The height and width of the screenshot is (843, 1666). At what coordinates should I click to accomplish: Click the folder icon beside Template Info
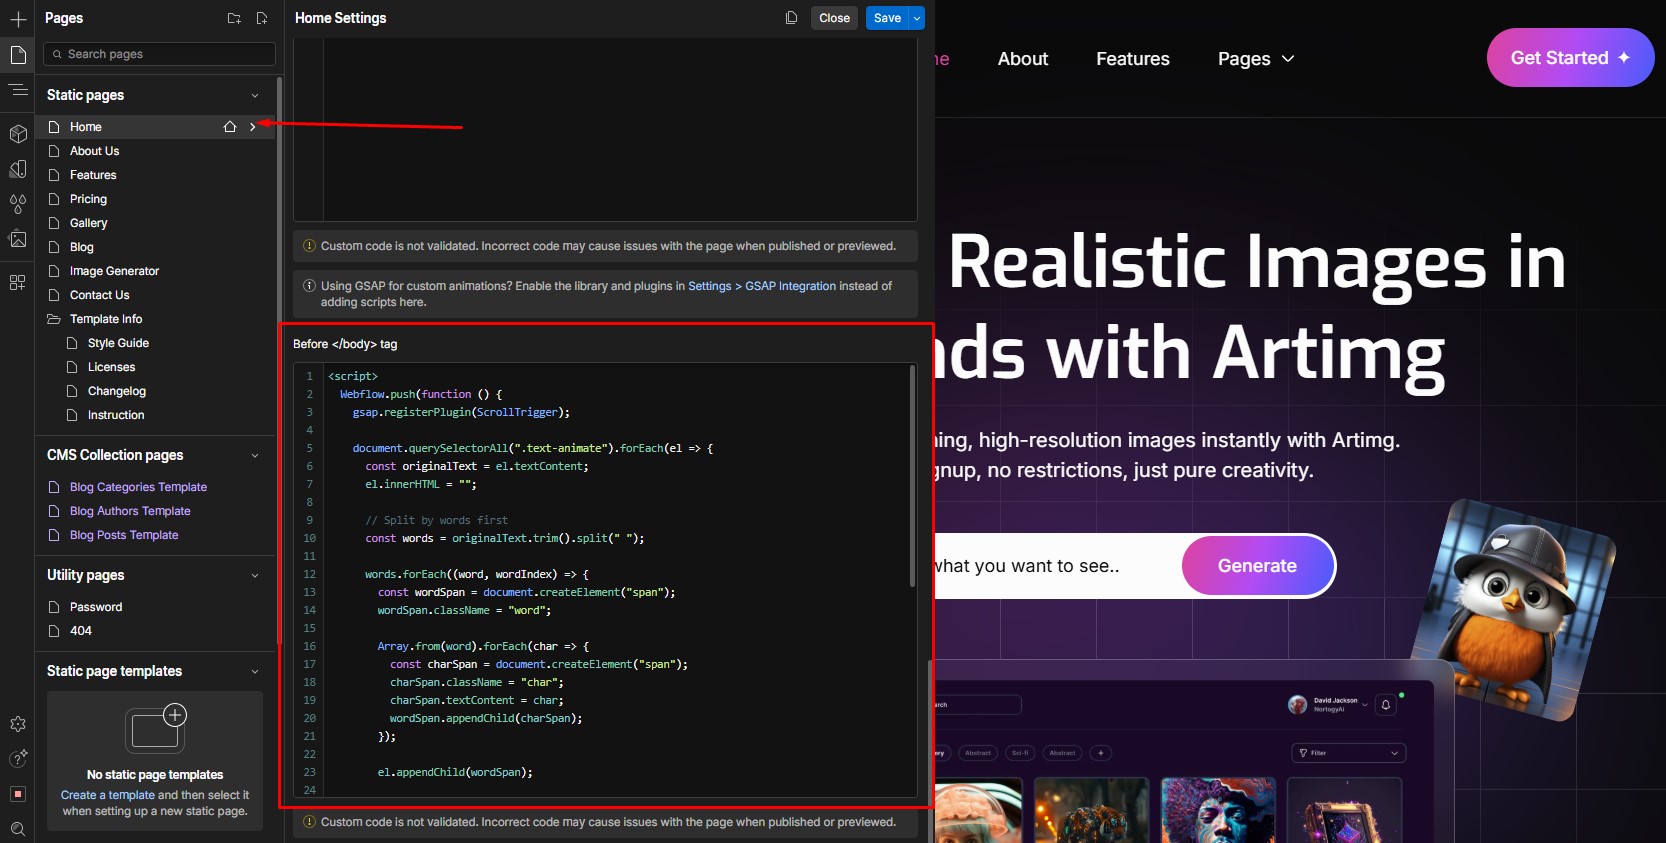[54, 319]
